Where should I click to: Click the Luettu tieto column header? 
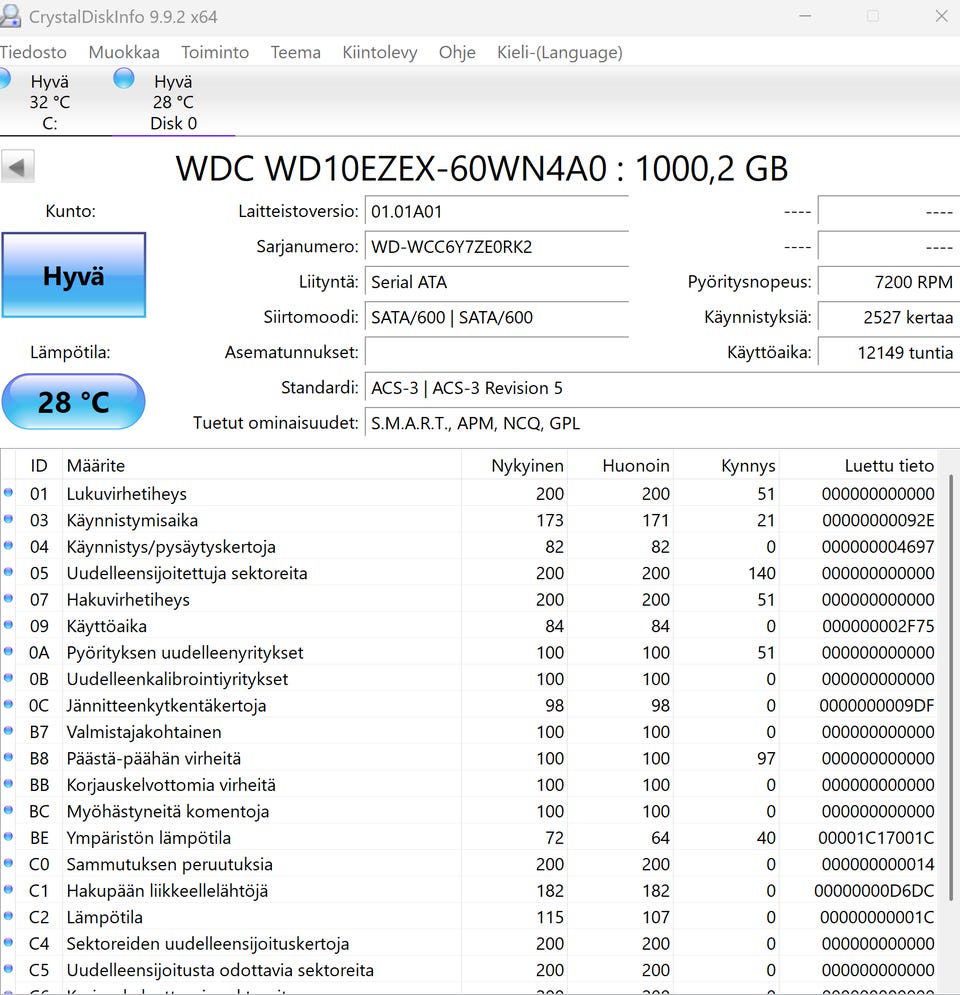coord(858,465)
